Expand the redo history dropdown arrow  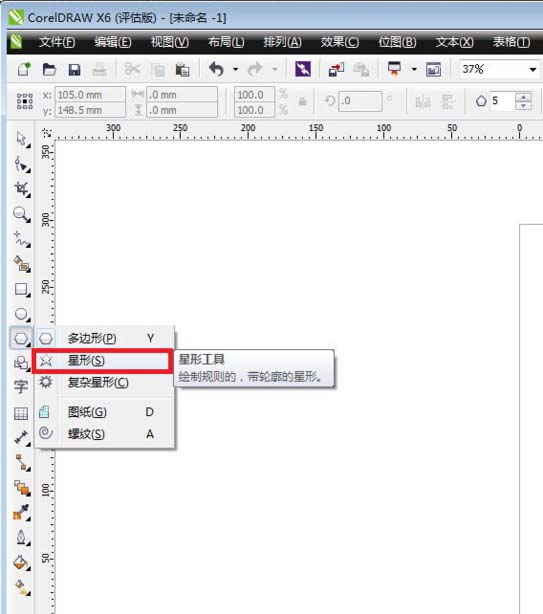(275, 69)
